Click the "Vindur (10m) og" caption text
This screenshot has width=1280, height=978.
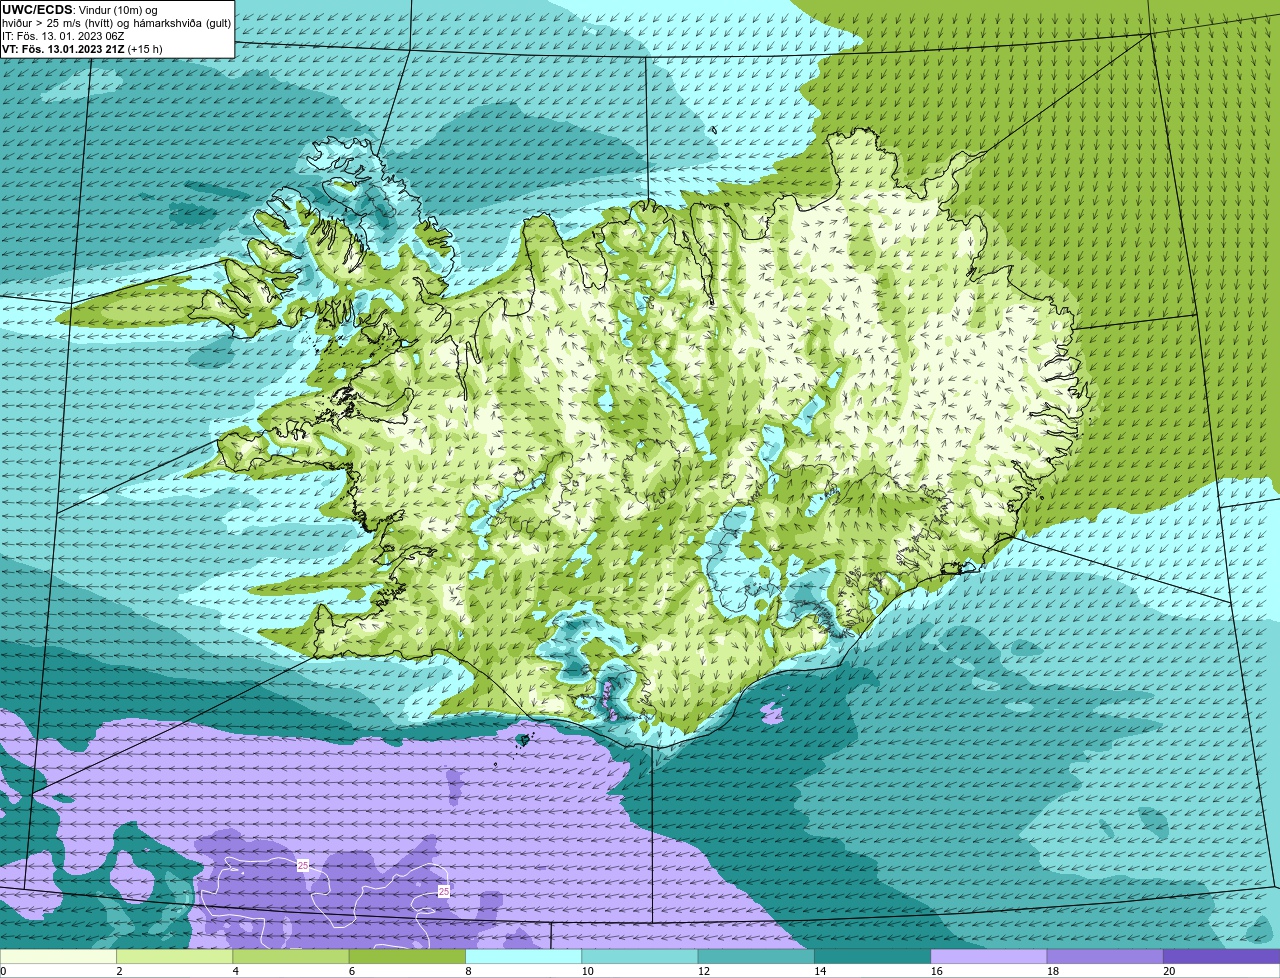pos(117,10)
